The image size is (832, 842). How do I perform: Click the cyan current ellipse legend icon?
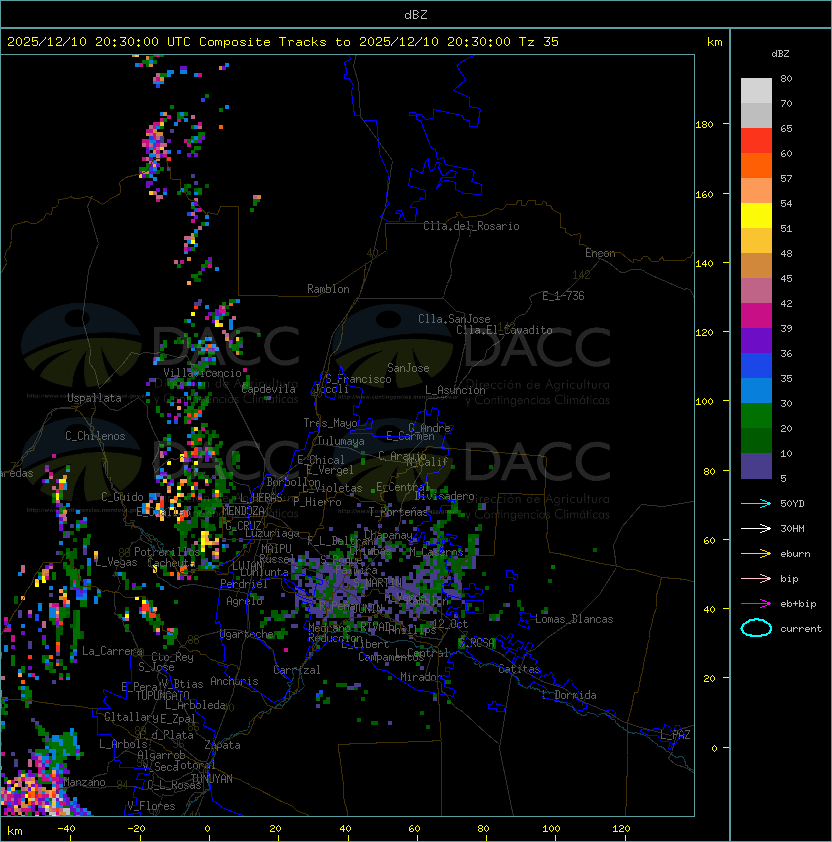coord(756,628)
